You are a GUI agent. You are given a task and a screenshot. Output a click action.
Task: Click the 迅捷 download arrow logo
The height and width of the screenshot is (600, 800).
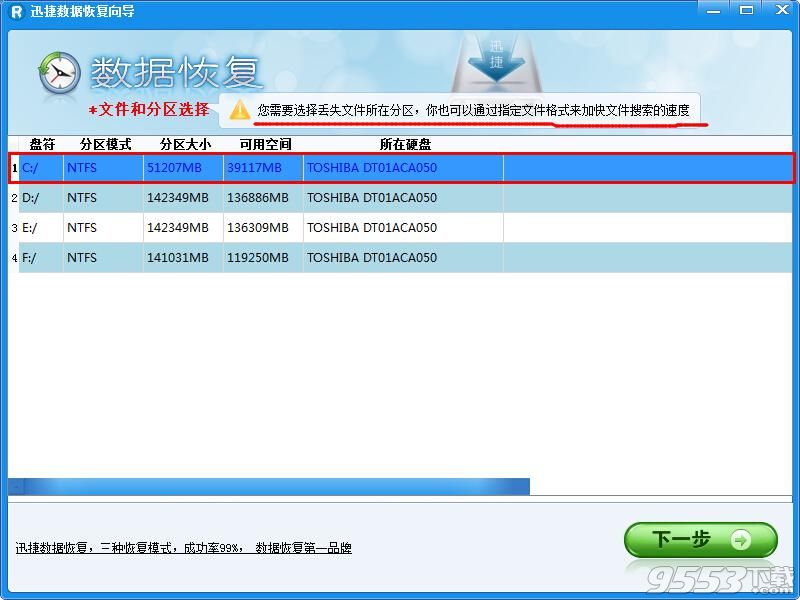pyautogui.click(x=496, y=60)
